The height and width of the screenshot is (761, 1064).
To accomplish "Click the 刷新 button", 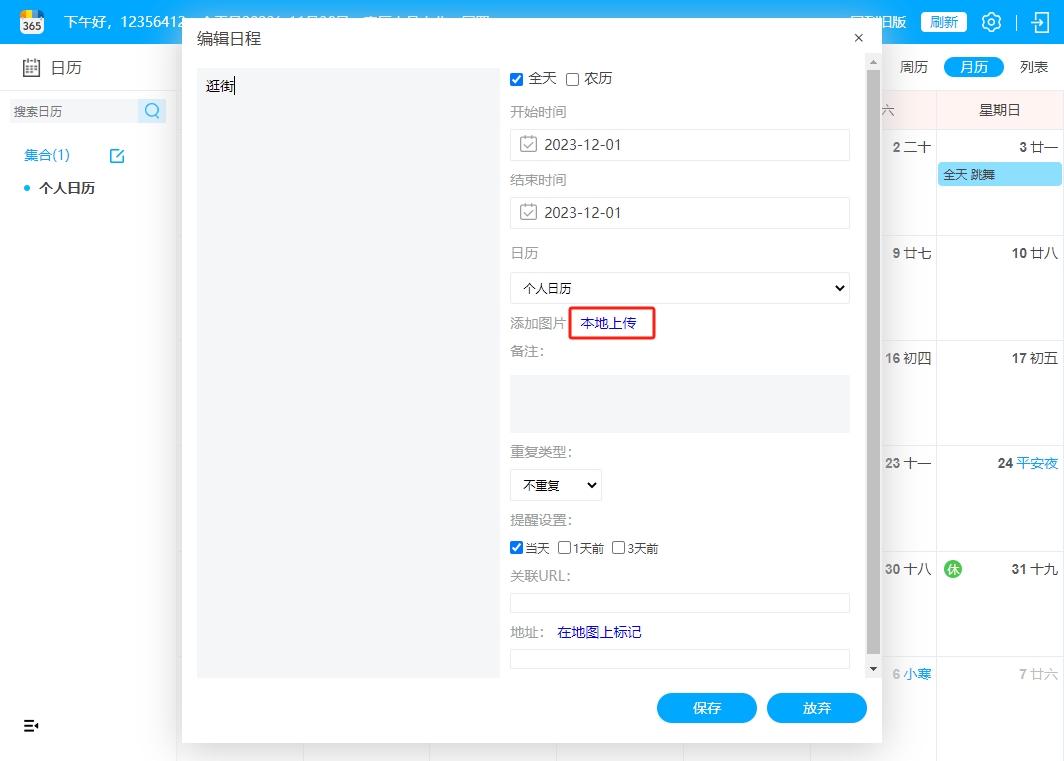I will click(943, 22).
